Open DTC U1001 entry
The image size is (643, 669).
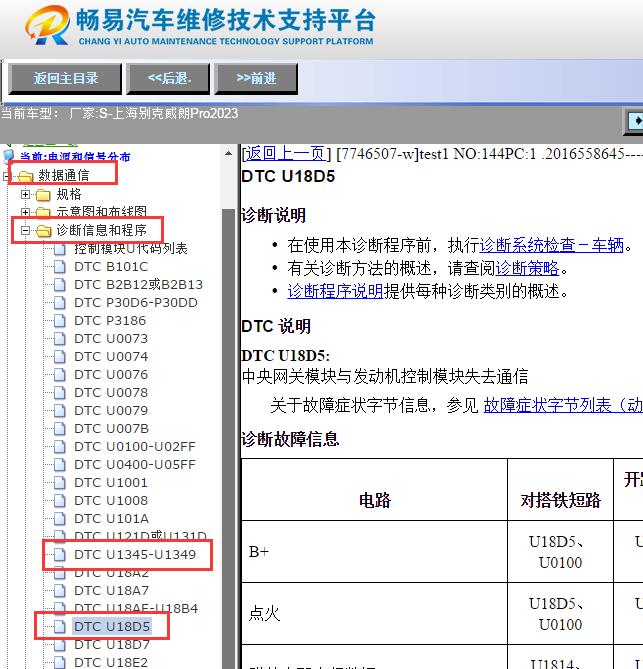tap(111, 483)
